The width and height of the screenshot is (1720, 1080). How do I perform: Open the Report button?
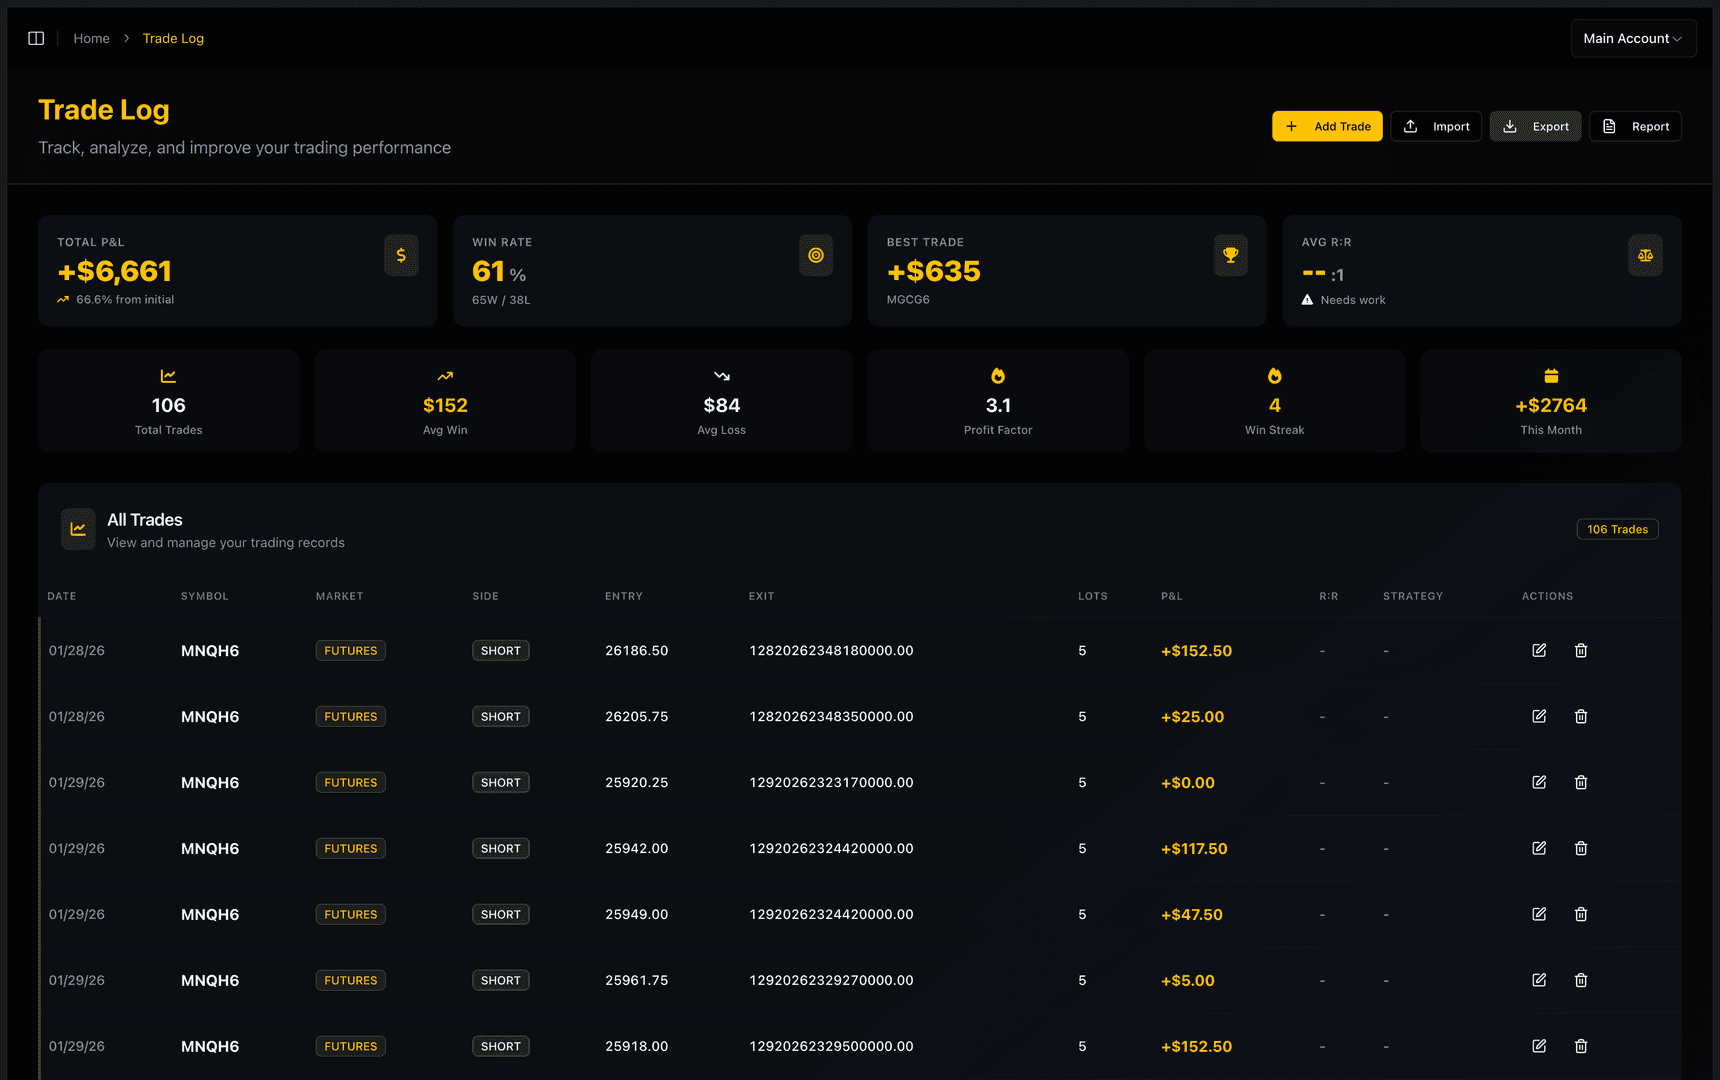[x=1635, y=126]
